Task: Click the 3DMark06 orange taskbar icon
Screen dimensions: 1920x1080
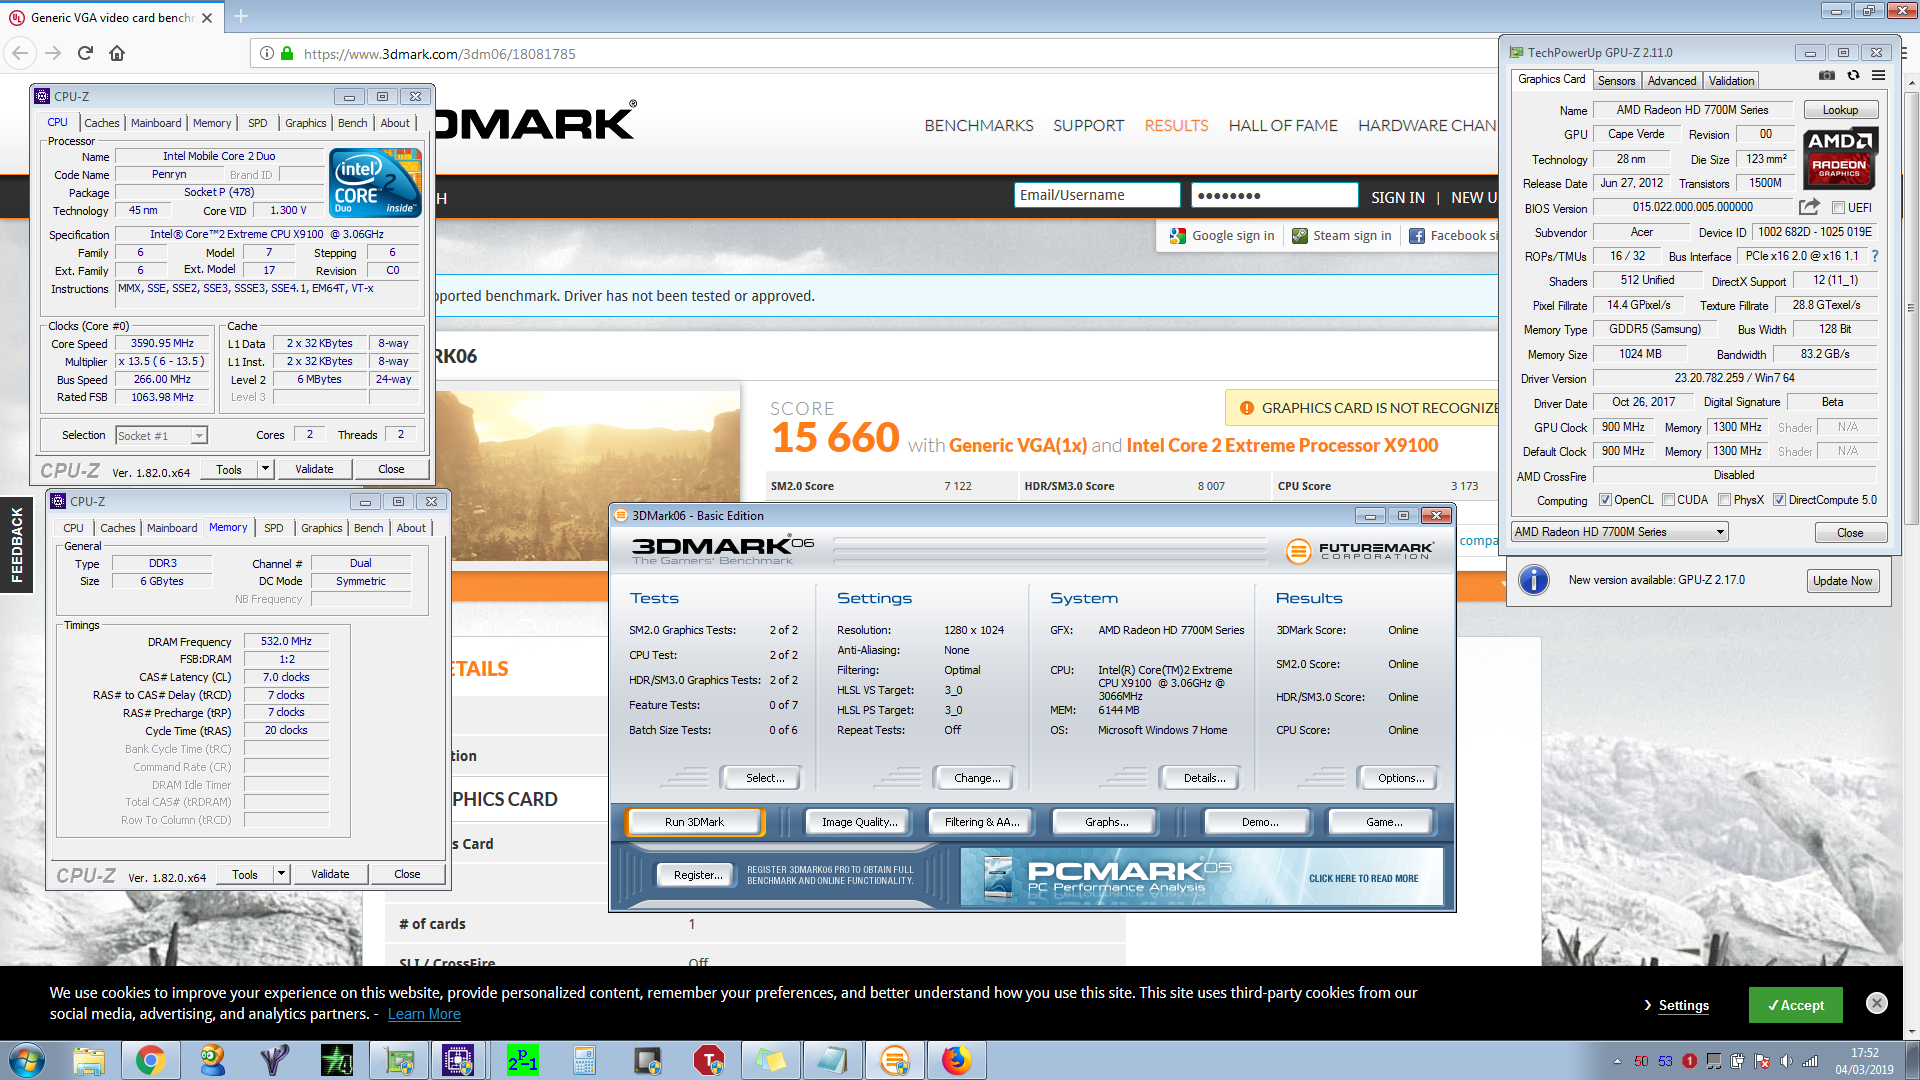Action: (x=895, y=1060)
